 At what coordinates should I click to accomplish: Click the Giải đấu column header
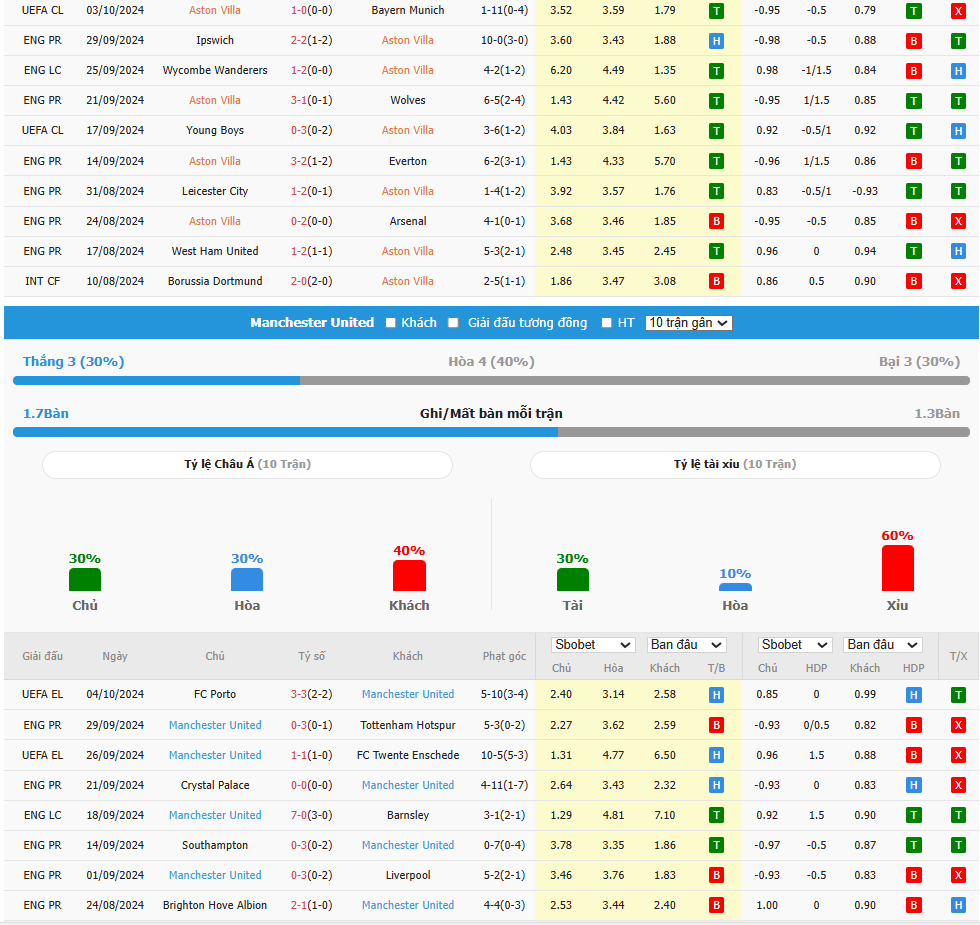(x=42, y=656)
